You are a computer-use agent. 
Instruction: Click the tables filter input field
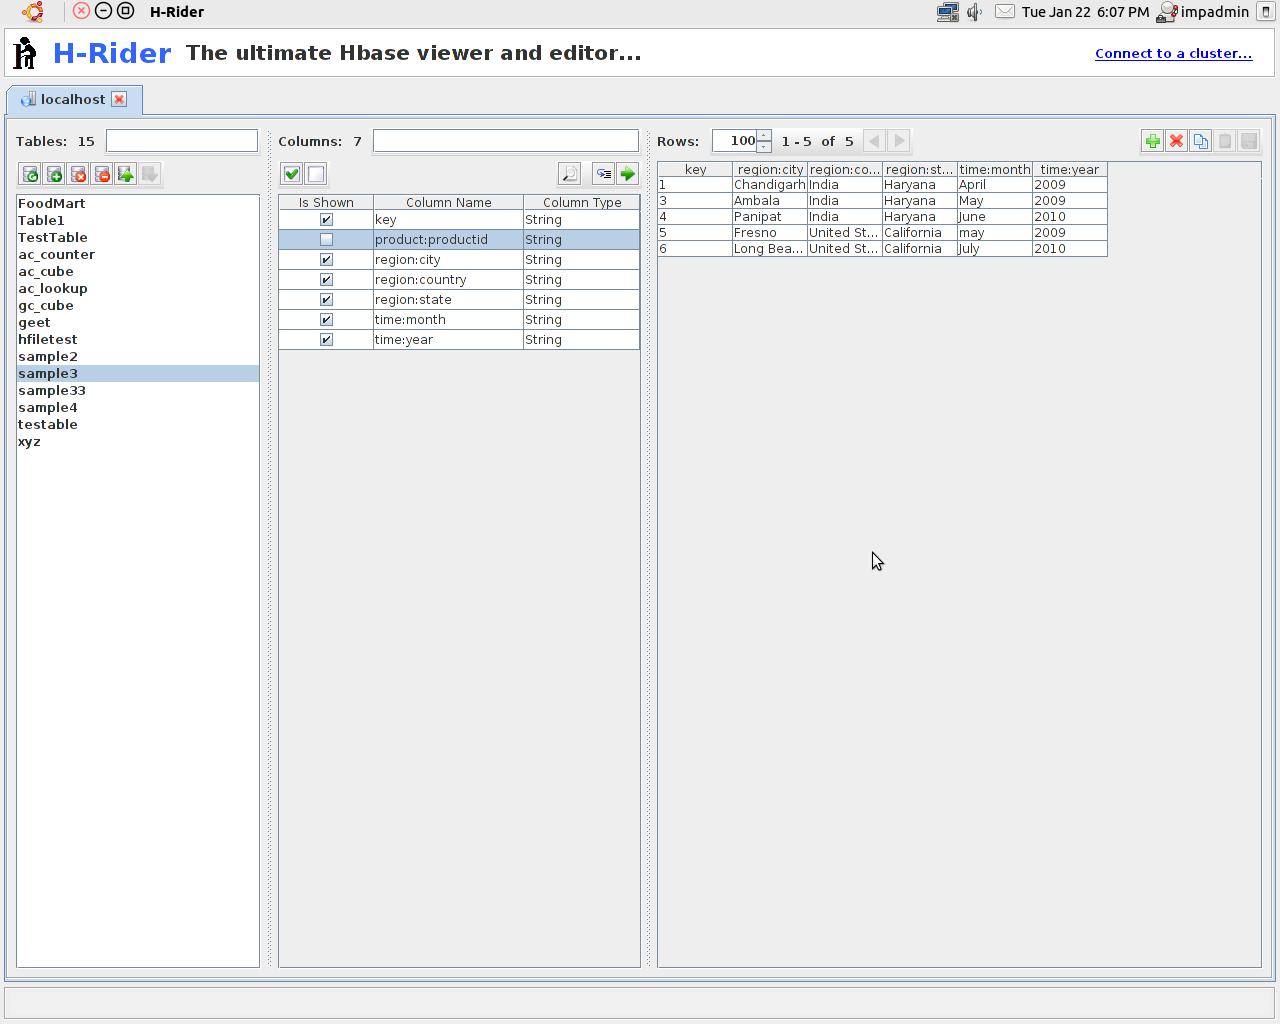pos(182,141)
